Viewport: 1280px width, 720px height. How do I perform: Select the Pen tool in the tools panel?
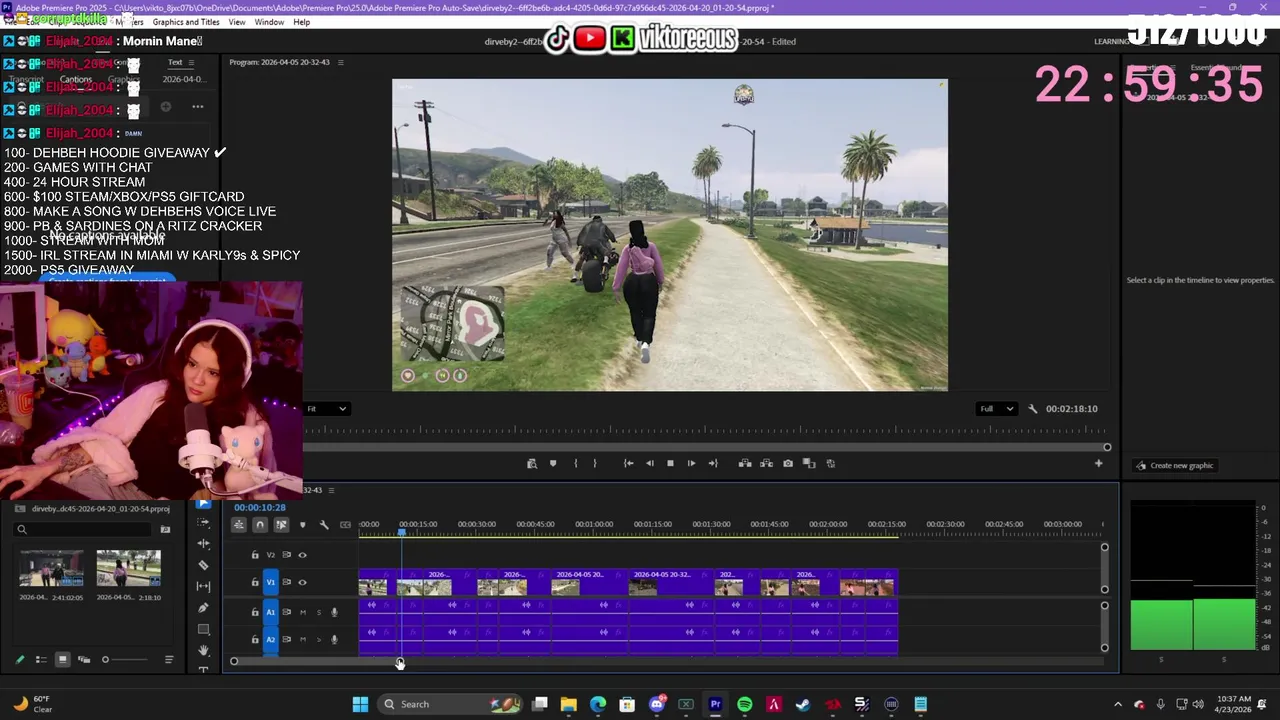click(x=203, y=607)
